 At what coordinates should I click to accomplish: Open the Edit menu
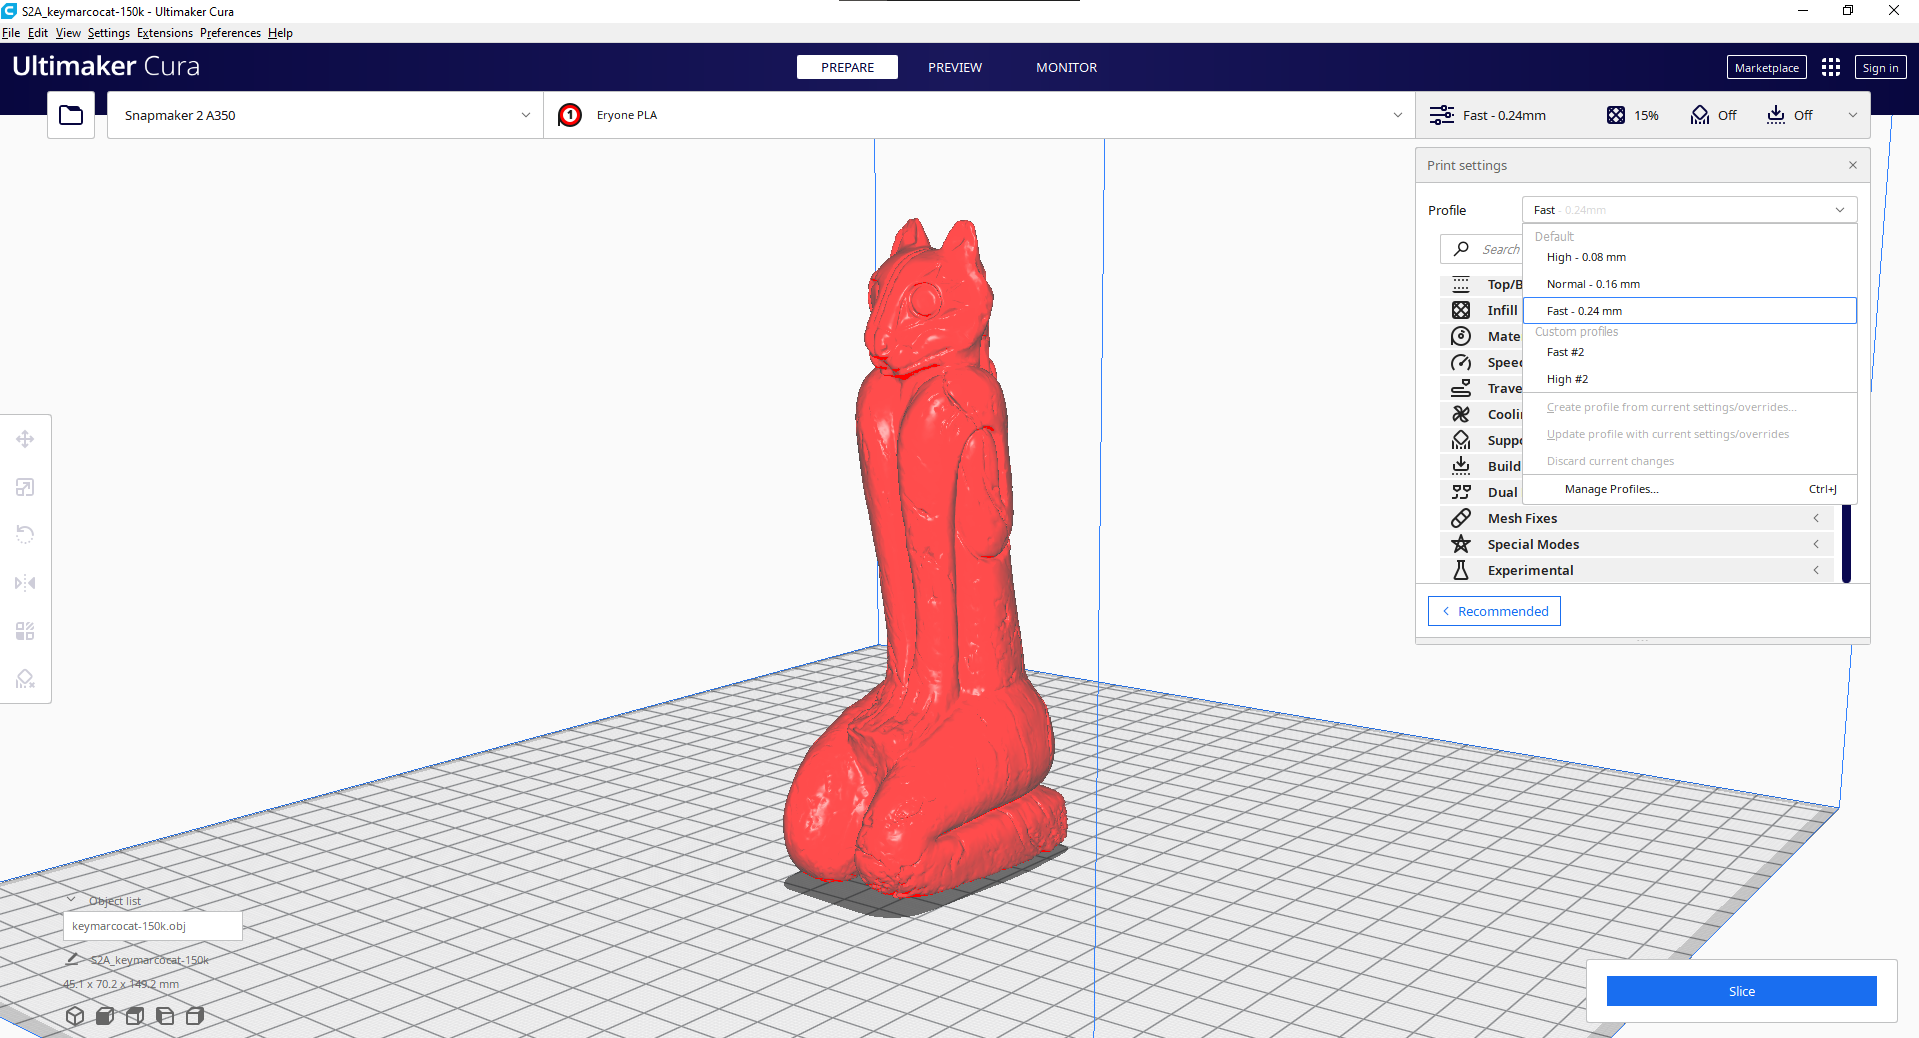point(38,33)
